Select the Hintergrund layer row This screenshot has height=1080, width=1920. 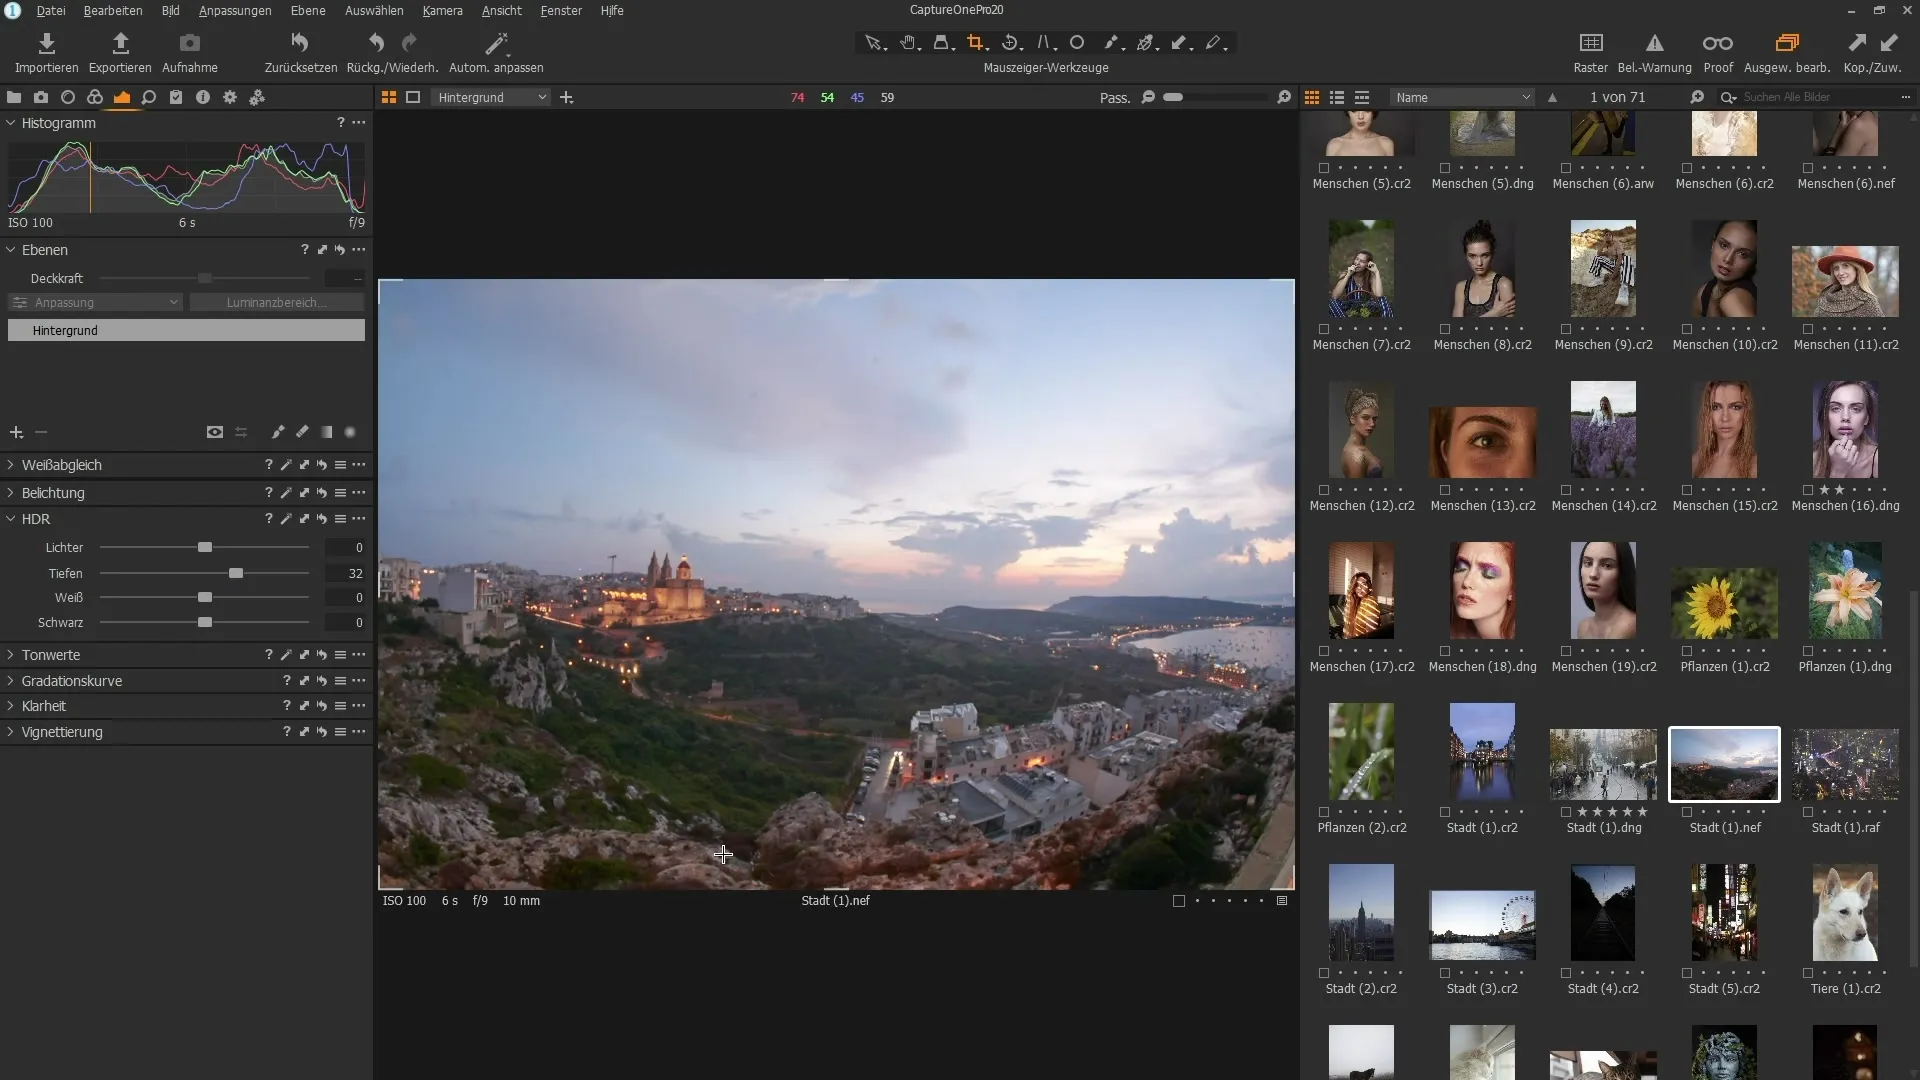point(186,331)
